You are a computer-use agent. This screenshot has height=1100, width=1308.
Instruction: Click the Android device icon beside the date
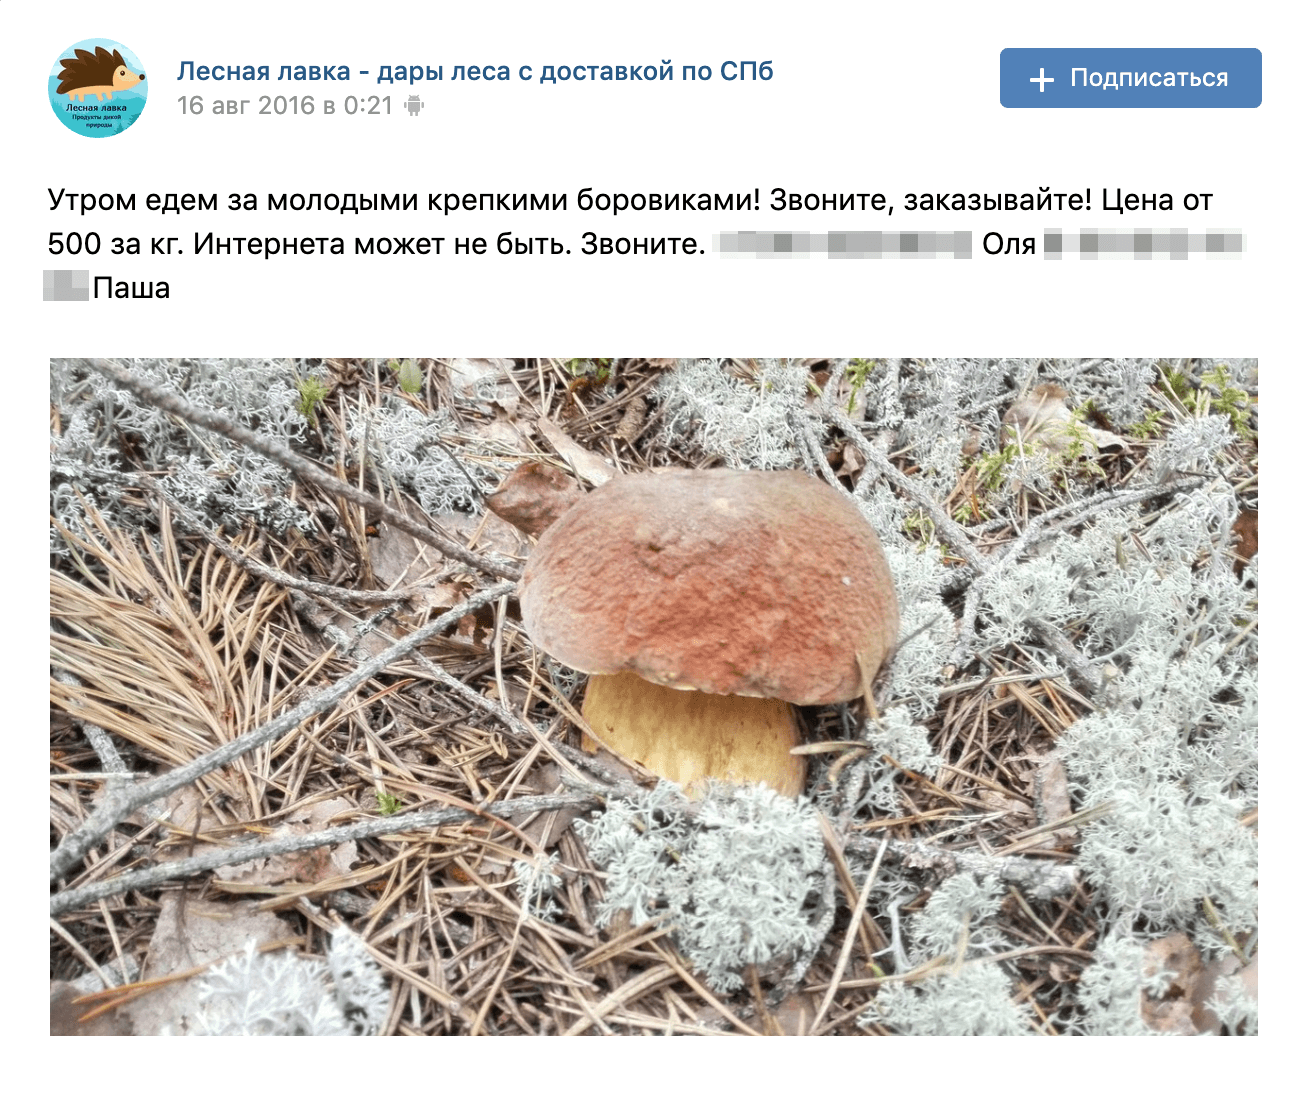(414, 105)
